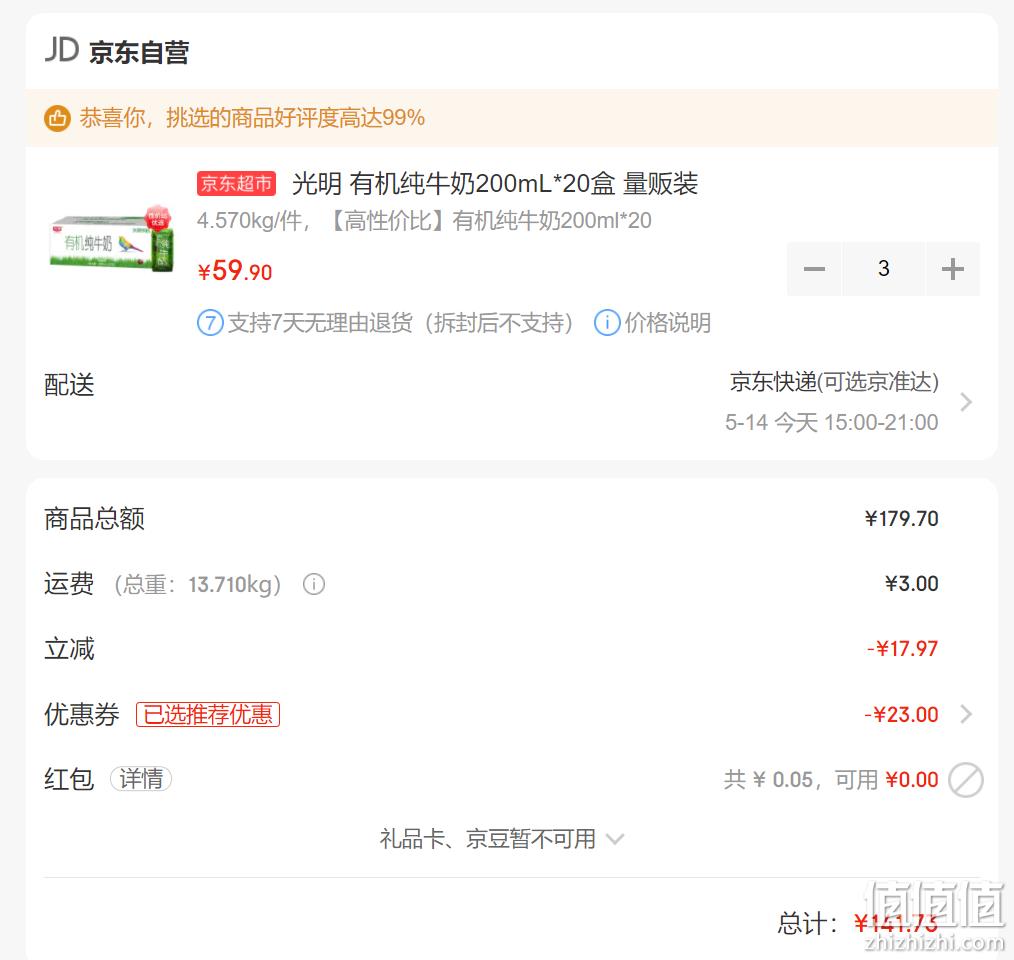
Task: Click the total weight text 总重: 13.710kg
Action: pos(198,584)
